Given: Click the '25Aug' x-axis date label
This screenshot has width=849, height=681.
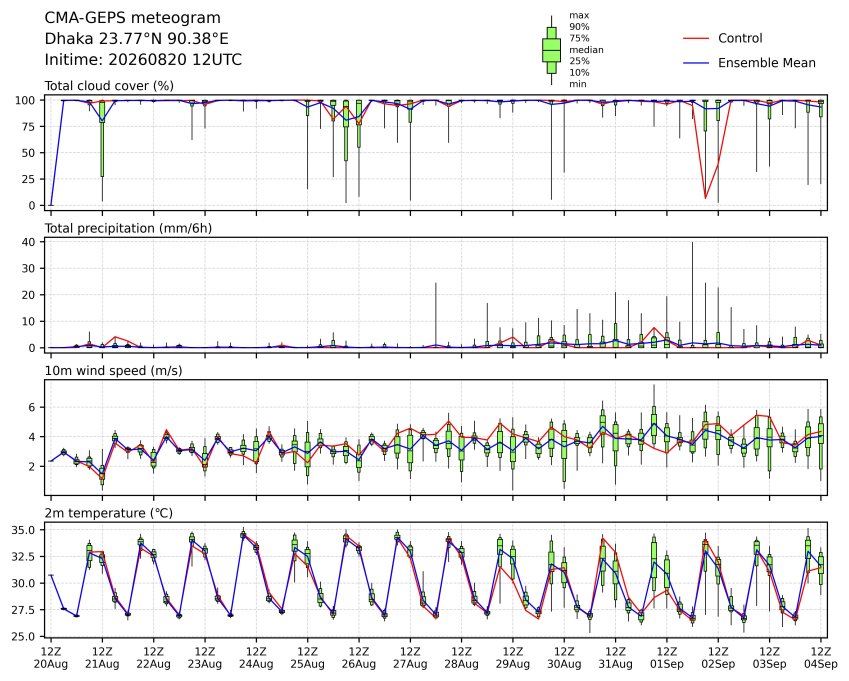Looking at the screenshot, I should click(x=308, y=664).
